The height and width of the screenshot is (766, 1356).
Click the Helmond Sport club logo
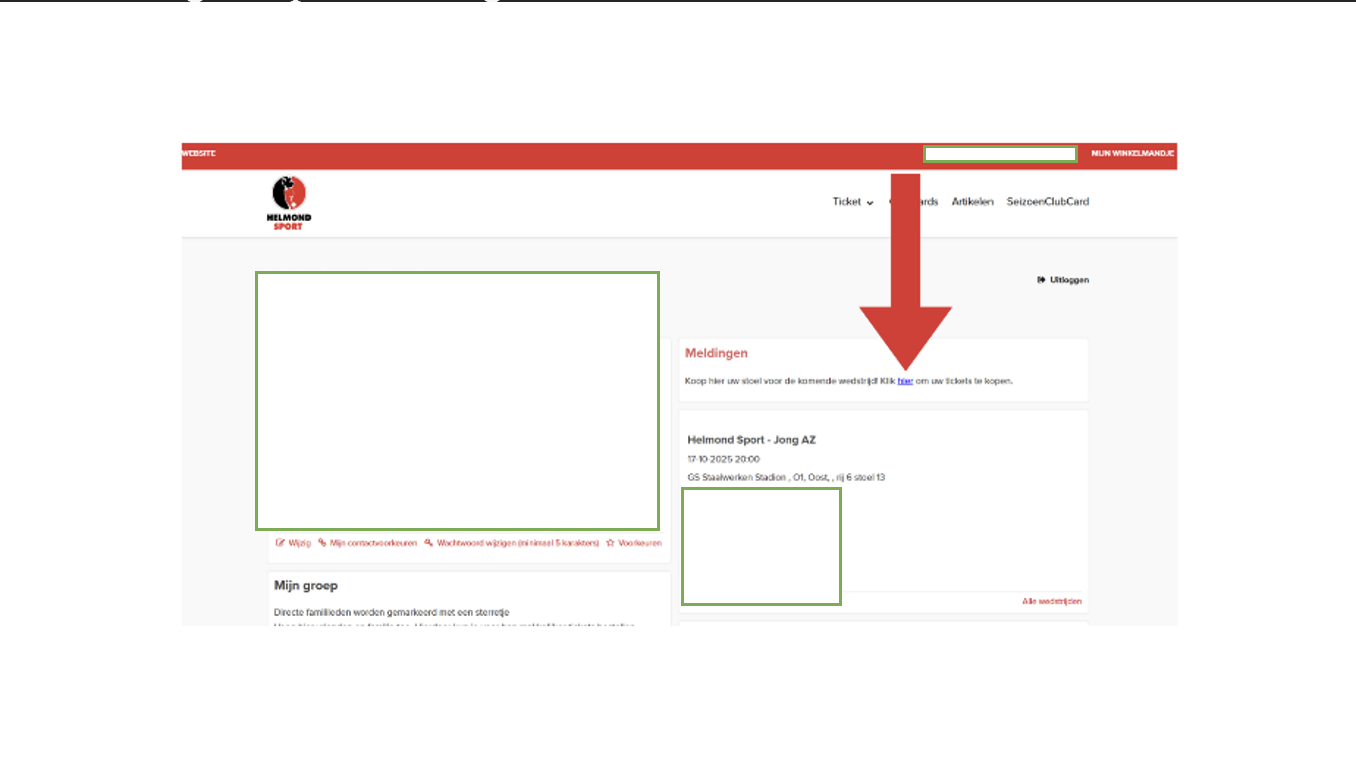[289, 202]
